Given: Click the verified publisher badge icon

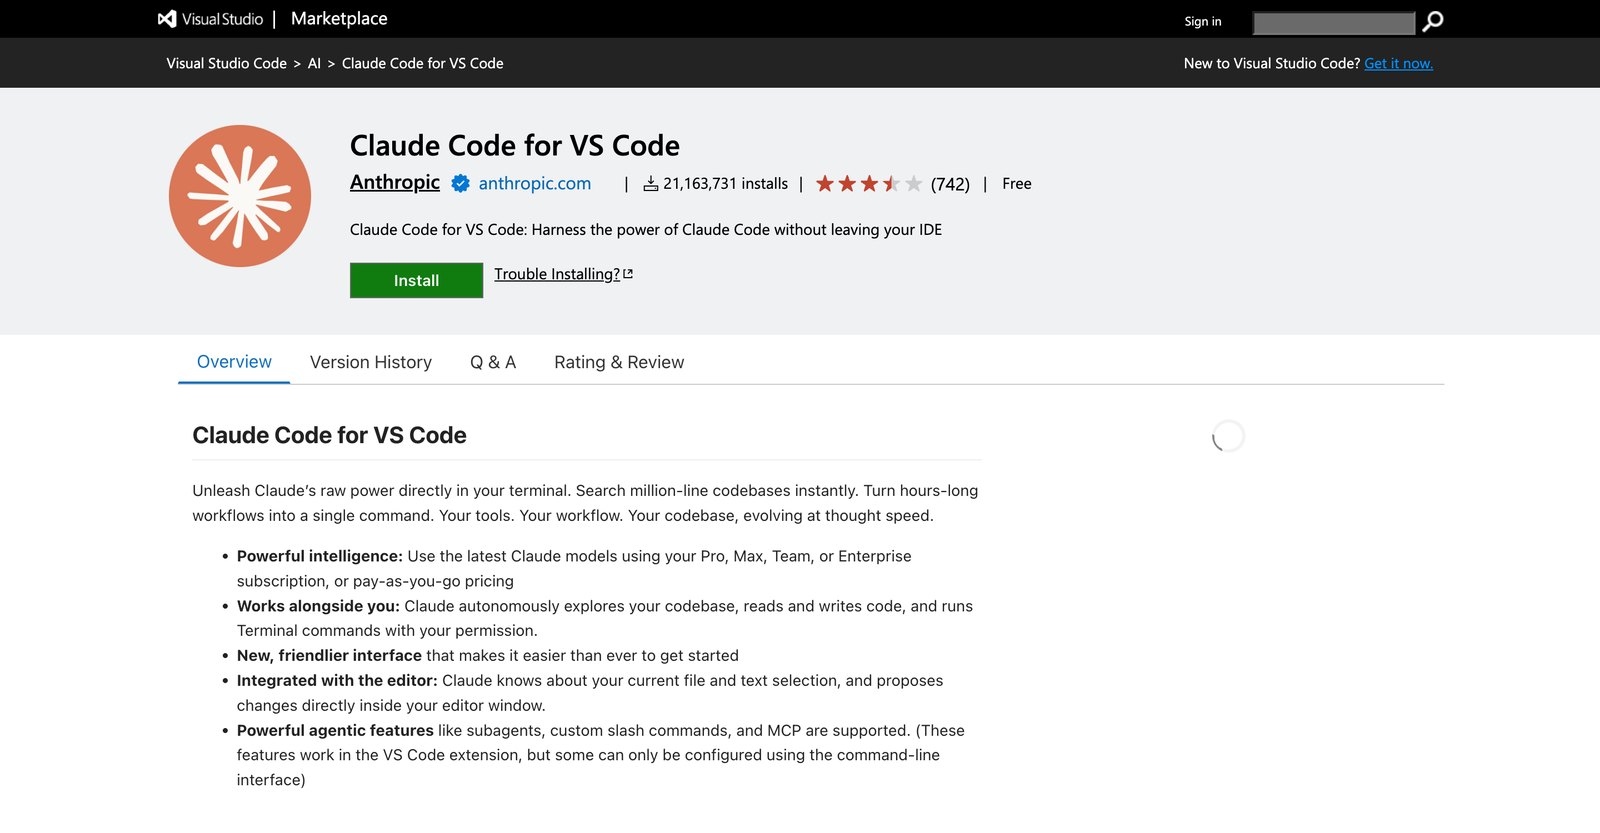Looking at the screenshot, I should [461, 183].
